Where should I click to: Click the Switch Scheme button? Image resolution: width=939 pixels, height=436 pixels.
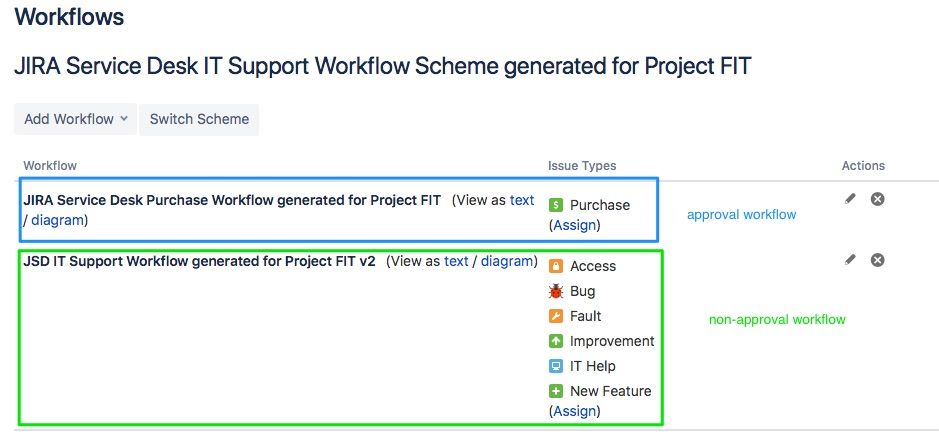199,119
